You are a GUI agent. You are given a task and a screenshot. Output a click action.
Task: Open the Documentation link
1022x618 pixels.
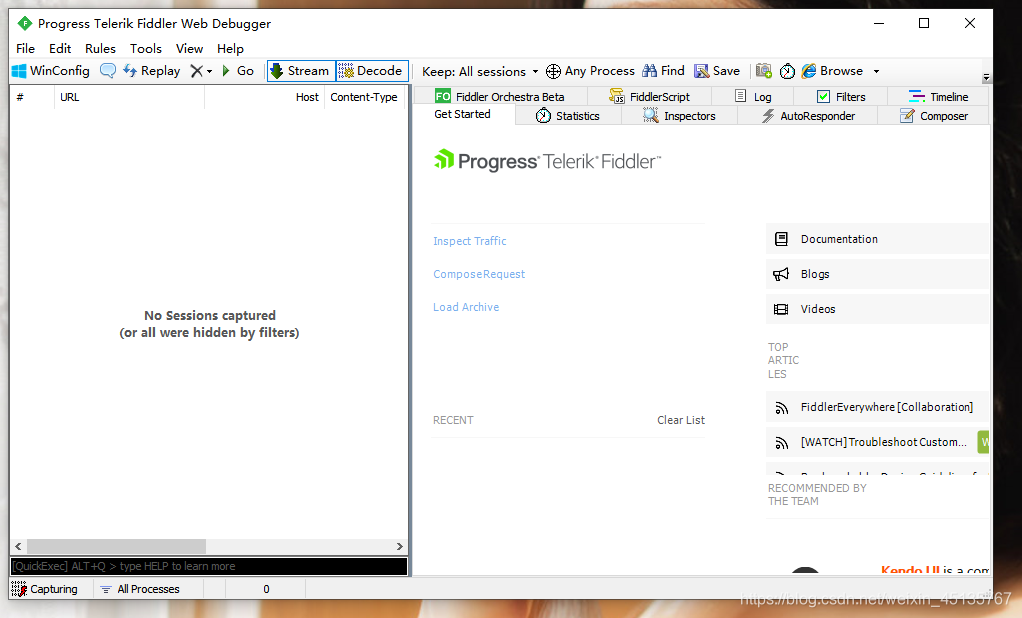[877, 239]
